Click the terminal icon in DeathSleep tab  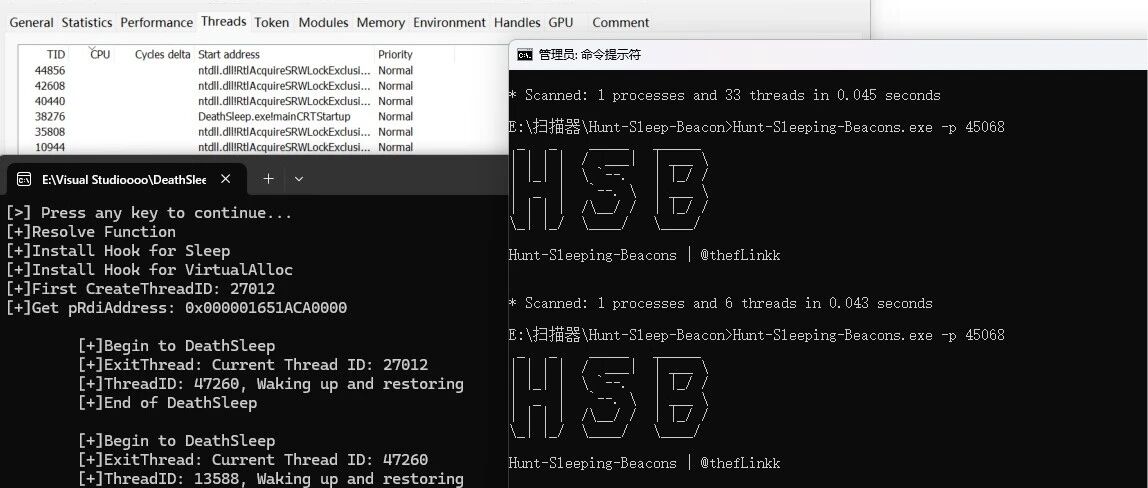pyautogui.click(x=24, y=179)
